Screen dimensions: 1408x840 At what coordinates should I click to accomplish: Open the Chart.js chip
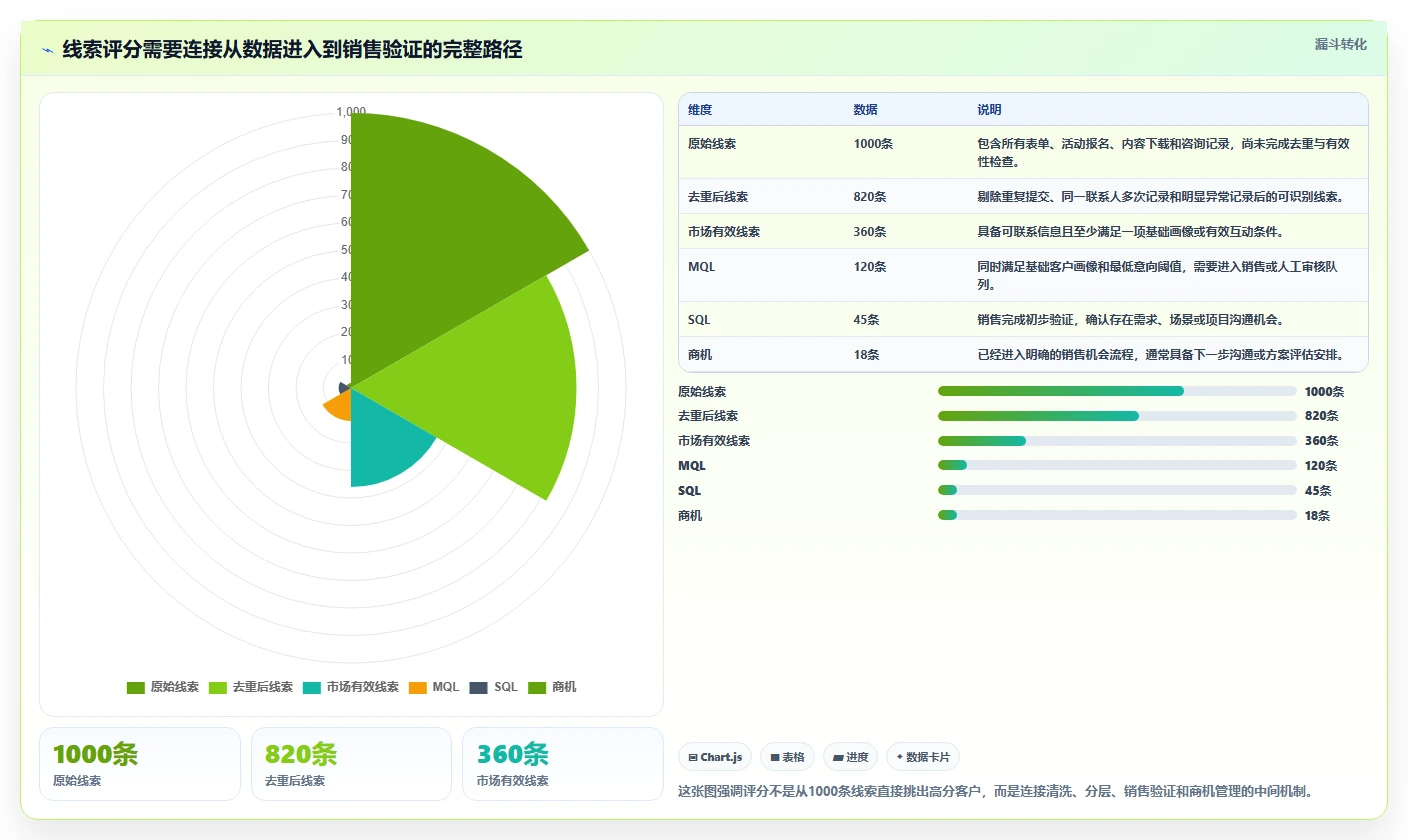pos(715,757)
